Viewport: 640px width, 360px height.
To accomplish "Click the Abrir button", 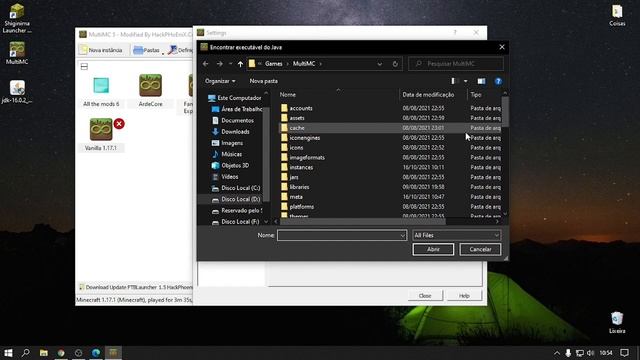I will coord(433,249).
